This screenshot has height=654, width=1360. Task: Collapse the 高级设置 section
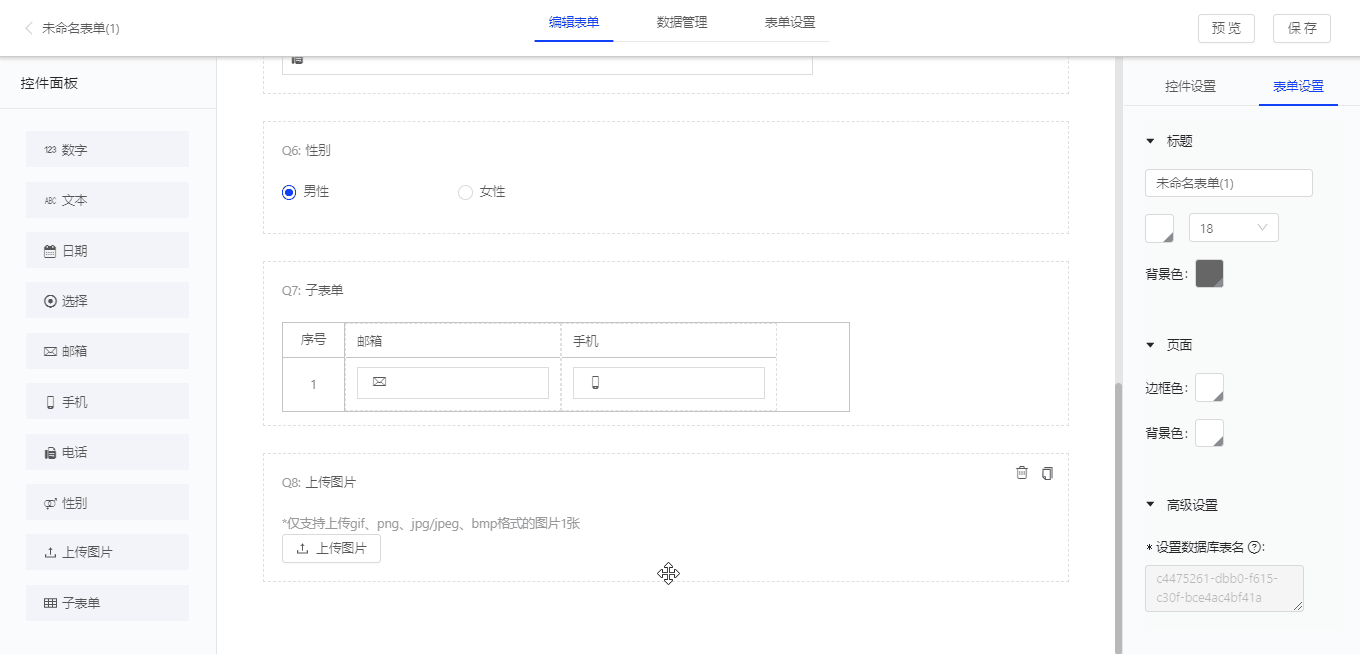[1149, 504]
